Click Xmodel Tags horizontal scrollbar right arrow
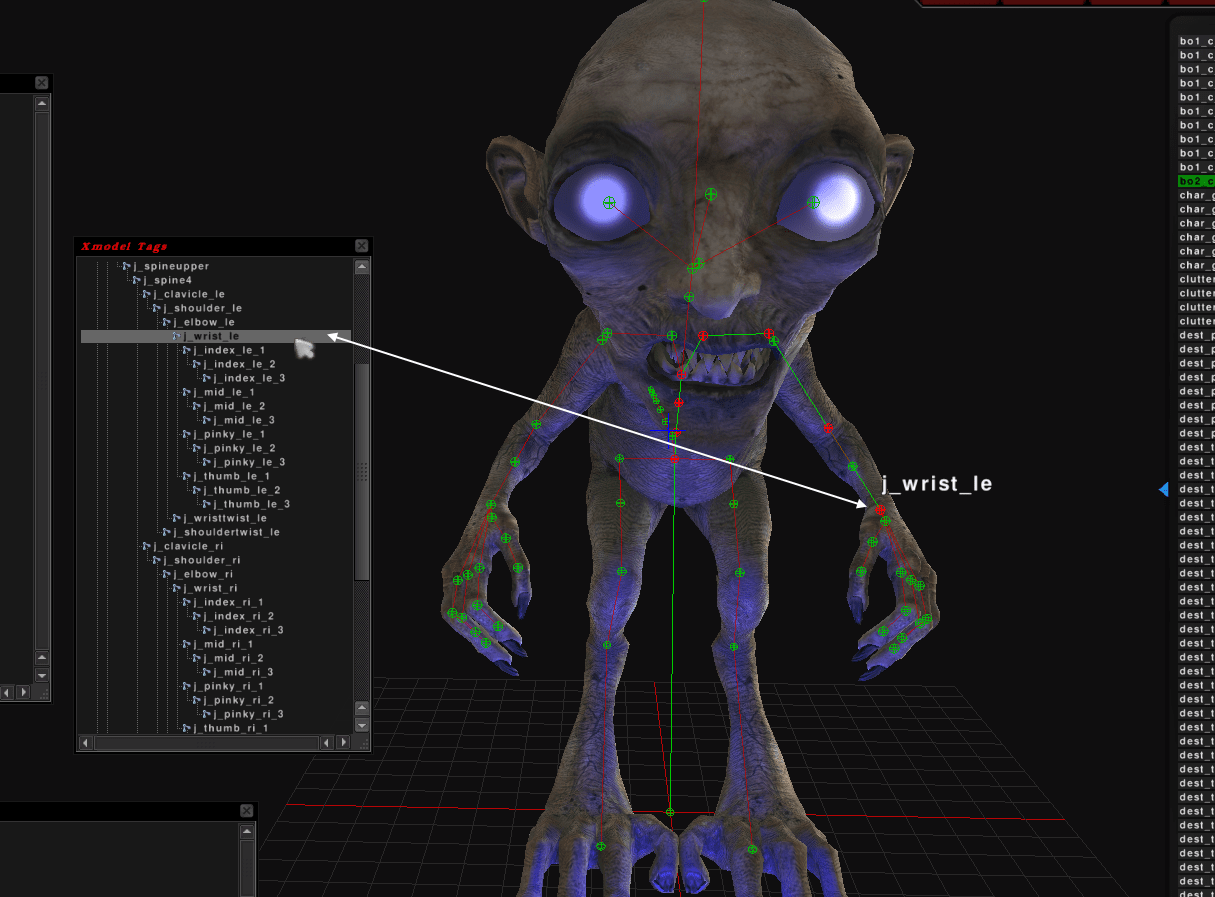Screen dimensions: 1215x897 343,744
